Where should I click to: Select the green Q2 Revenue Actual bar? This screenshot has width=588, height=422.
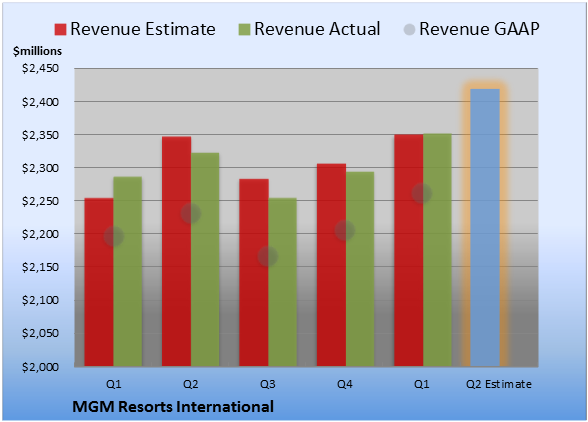205,260
